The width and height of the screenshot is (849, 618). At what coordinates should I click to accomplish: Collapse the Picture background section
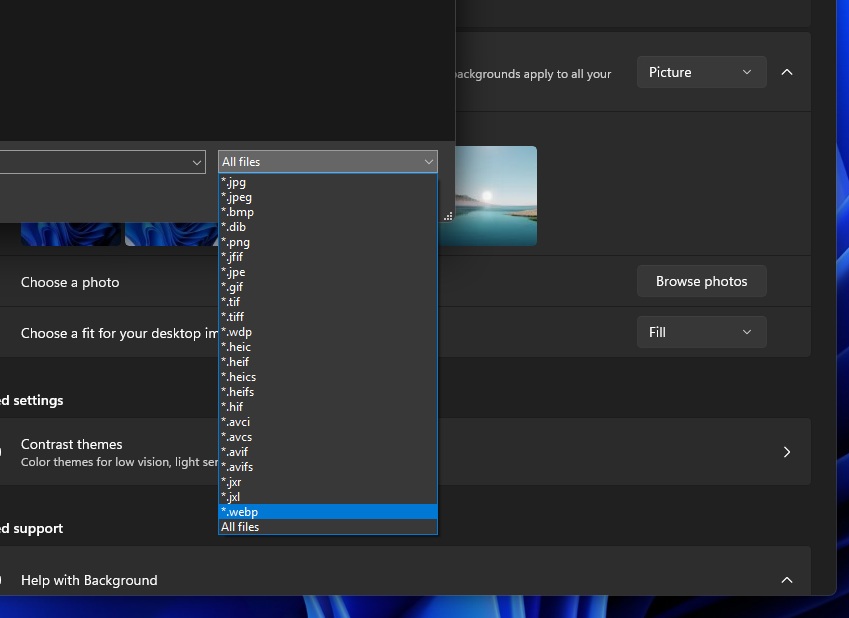786,71
